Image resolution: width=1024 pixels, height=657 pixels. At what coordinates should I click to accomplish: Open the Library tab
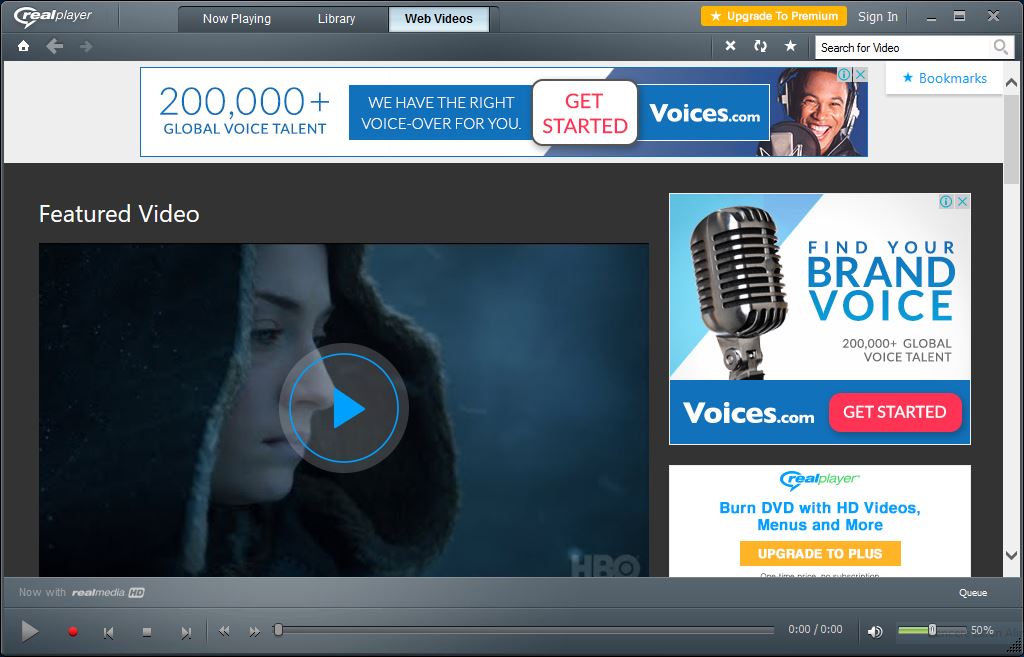(336, 19)
